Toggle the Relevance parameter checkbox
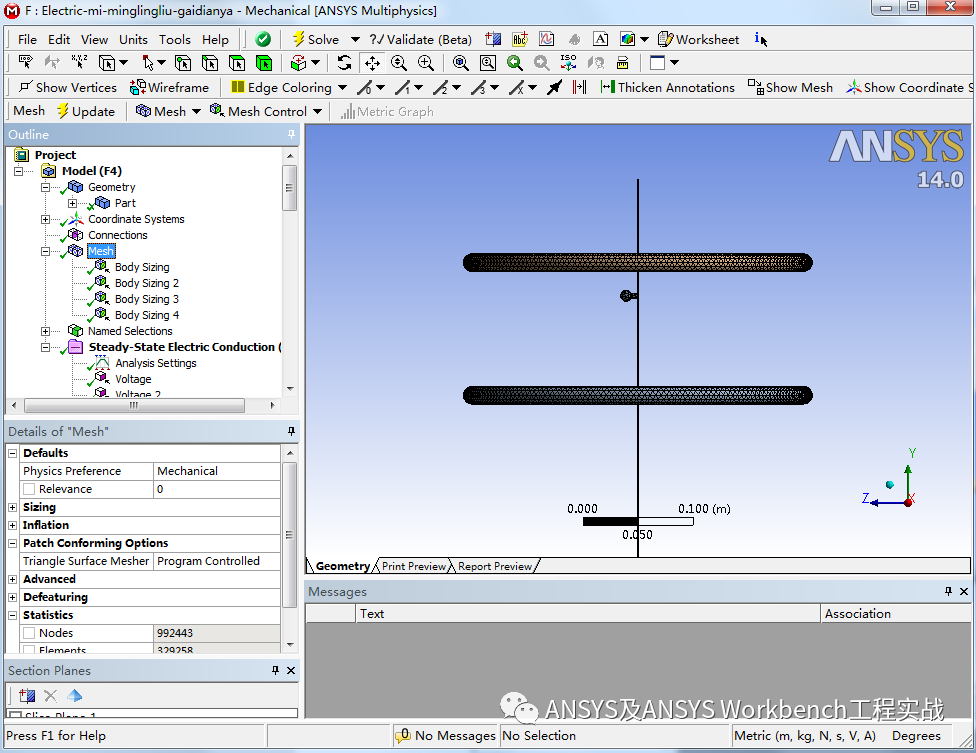 tap(29, 489)
